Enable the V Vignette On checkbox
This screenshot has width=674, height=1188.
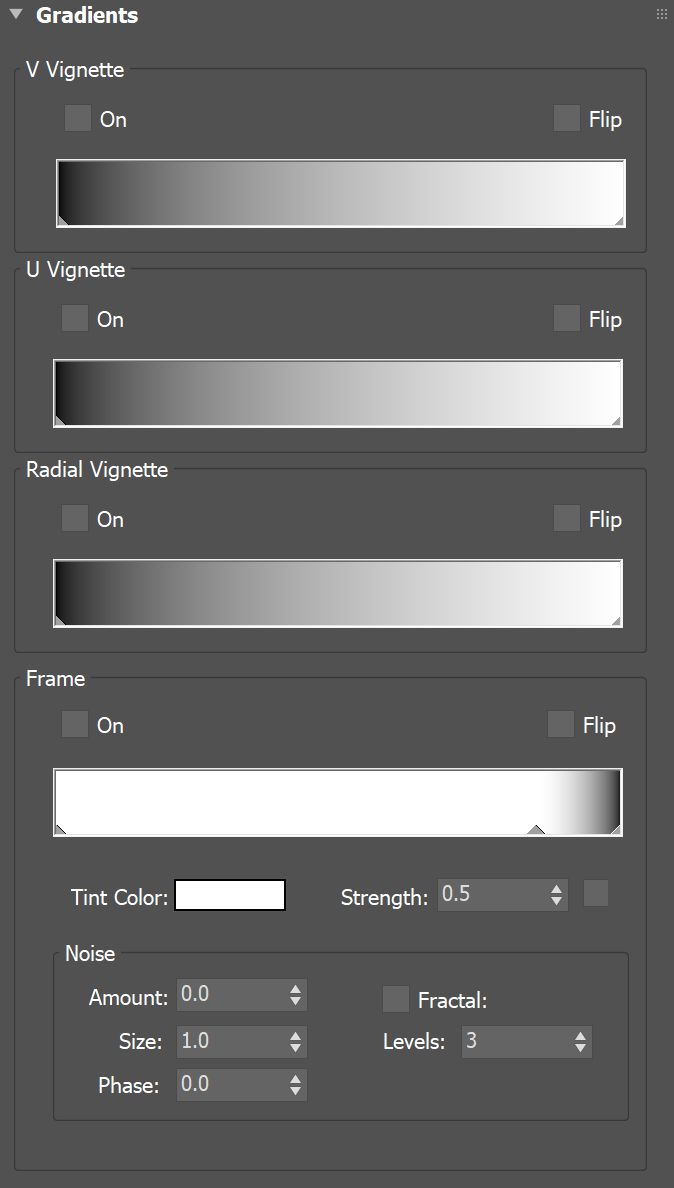tap(77, 118)
